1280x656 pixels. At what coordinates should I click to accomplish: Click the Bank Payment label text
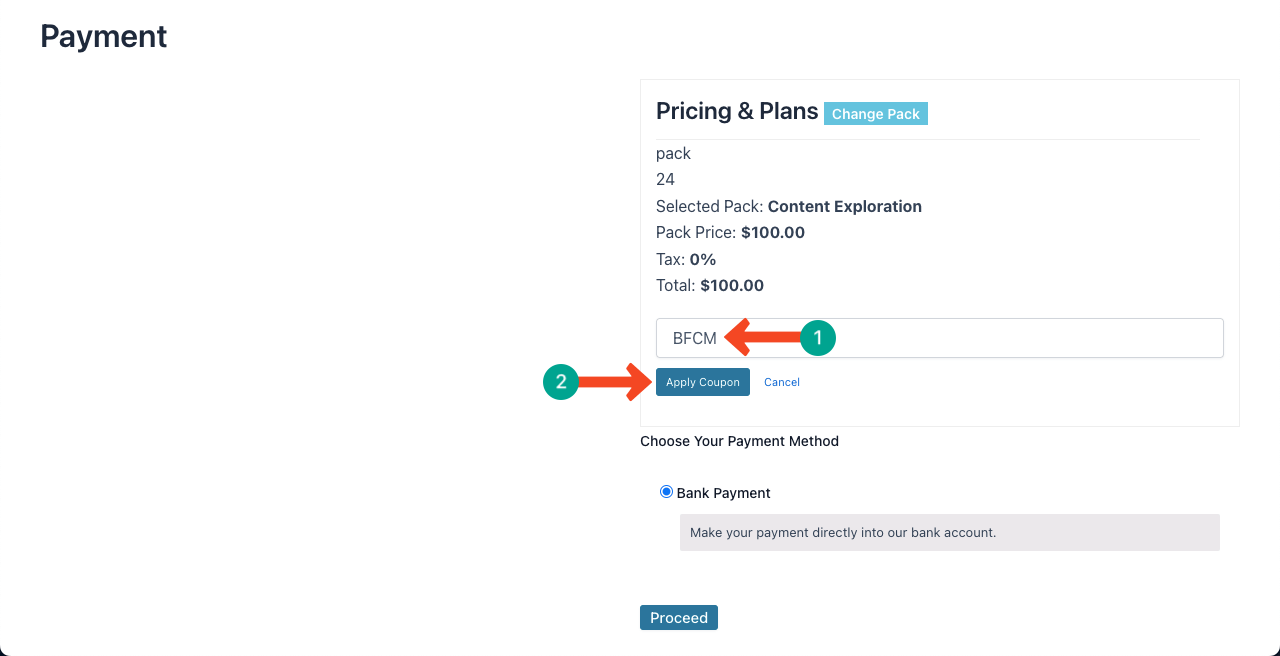724,493
